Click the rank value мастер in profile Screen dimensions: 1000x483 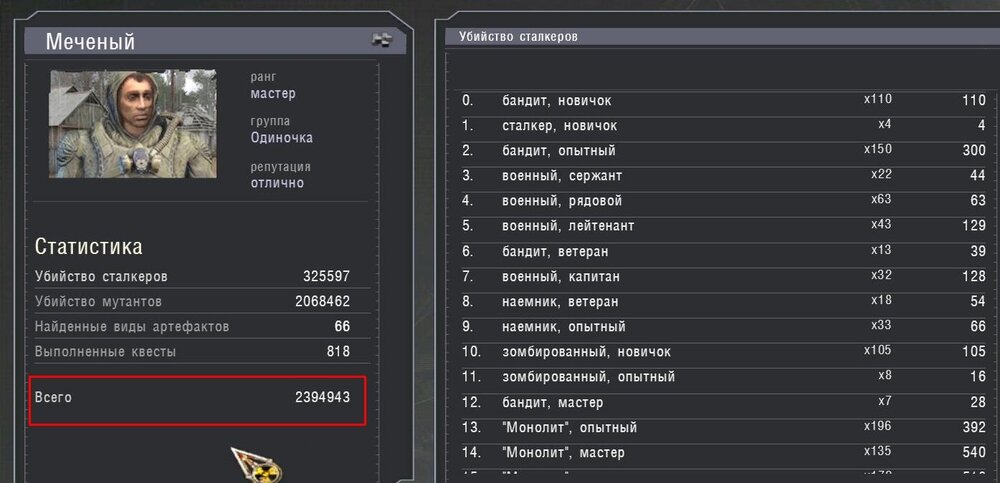click(x=273, y=94)
